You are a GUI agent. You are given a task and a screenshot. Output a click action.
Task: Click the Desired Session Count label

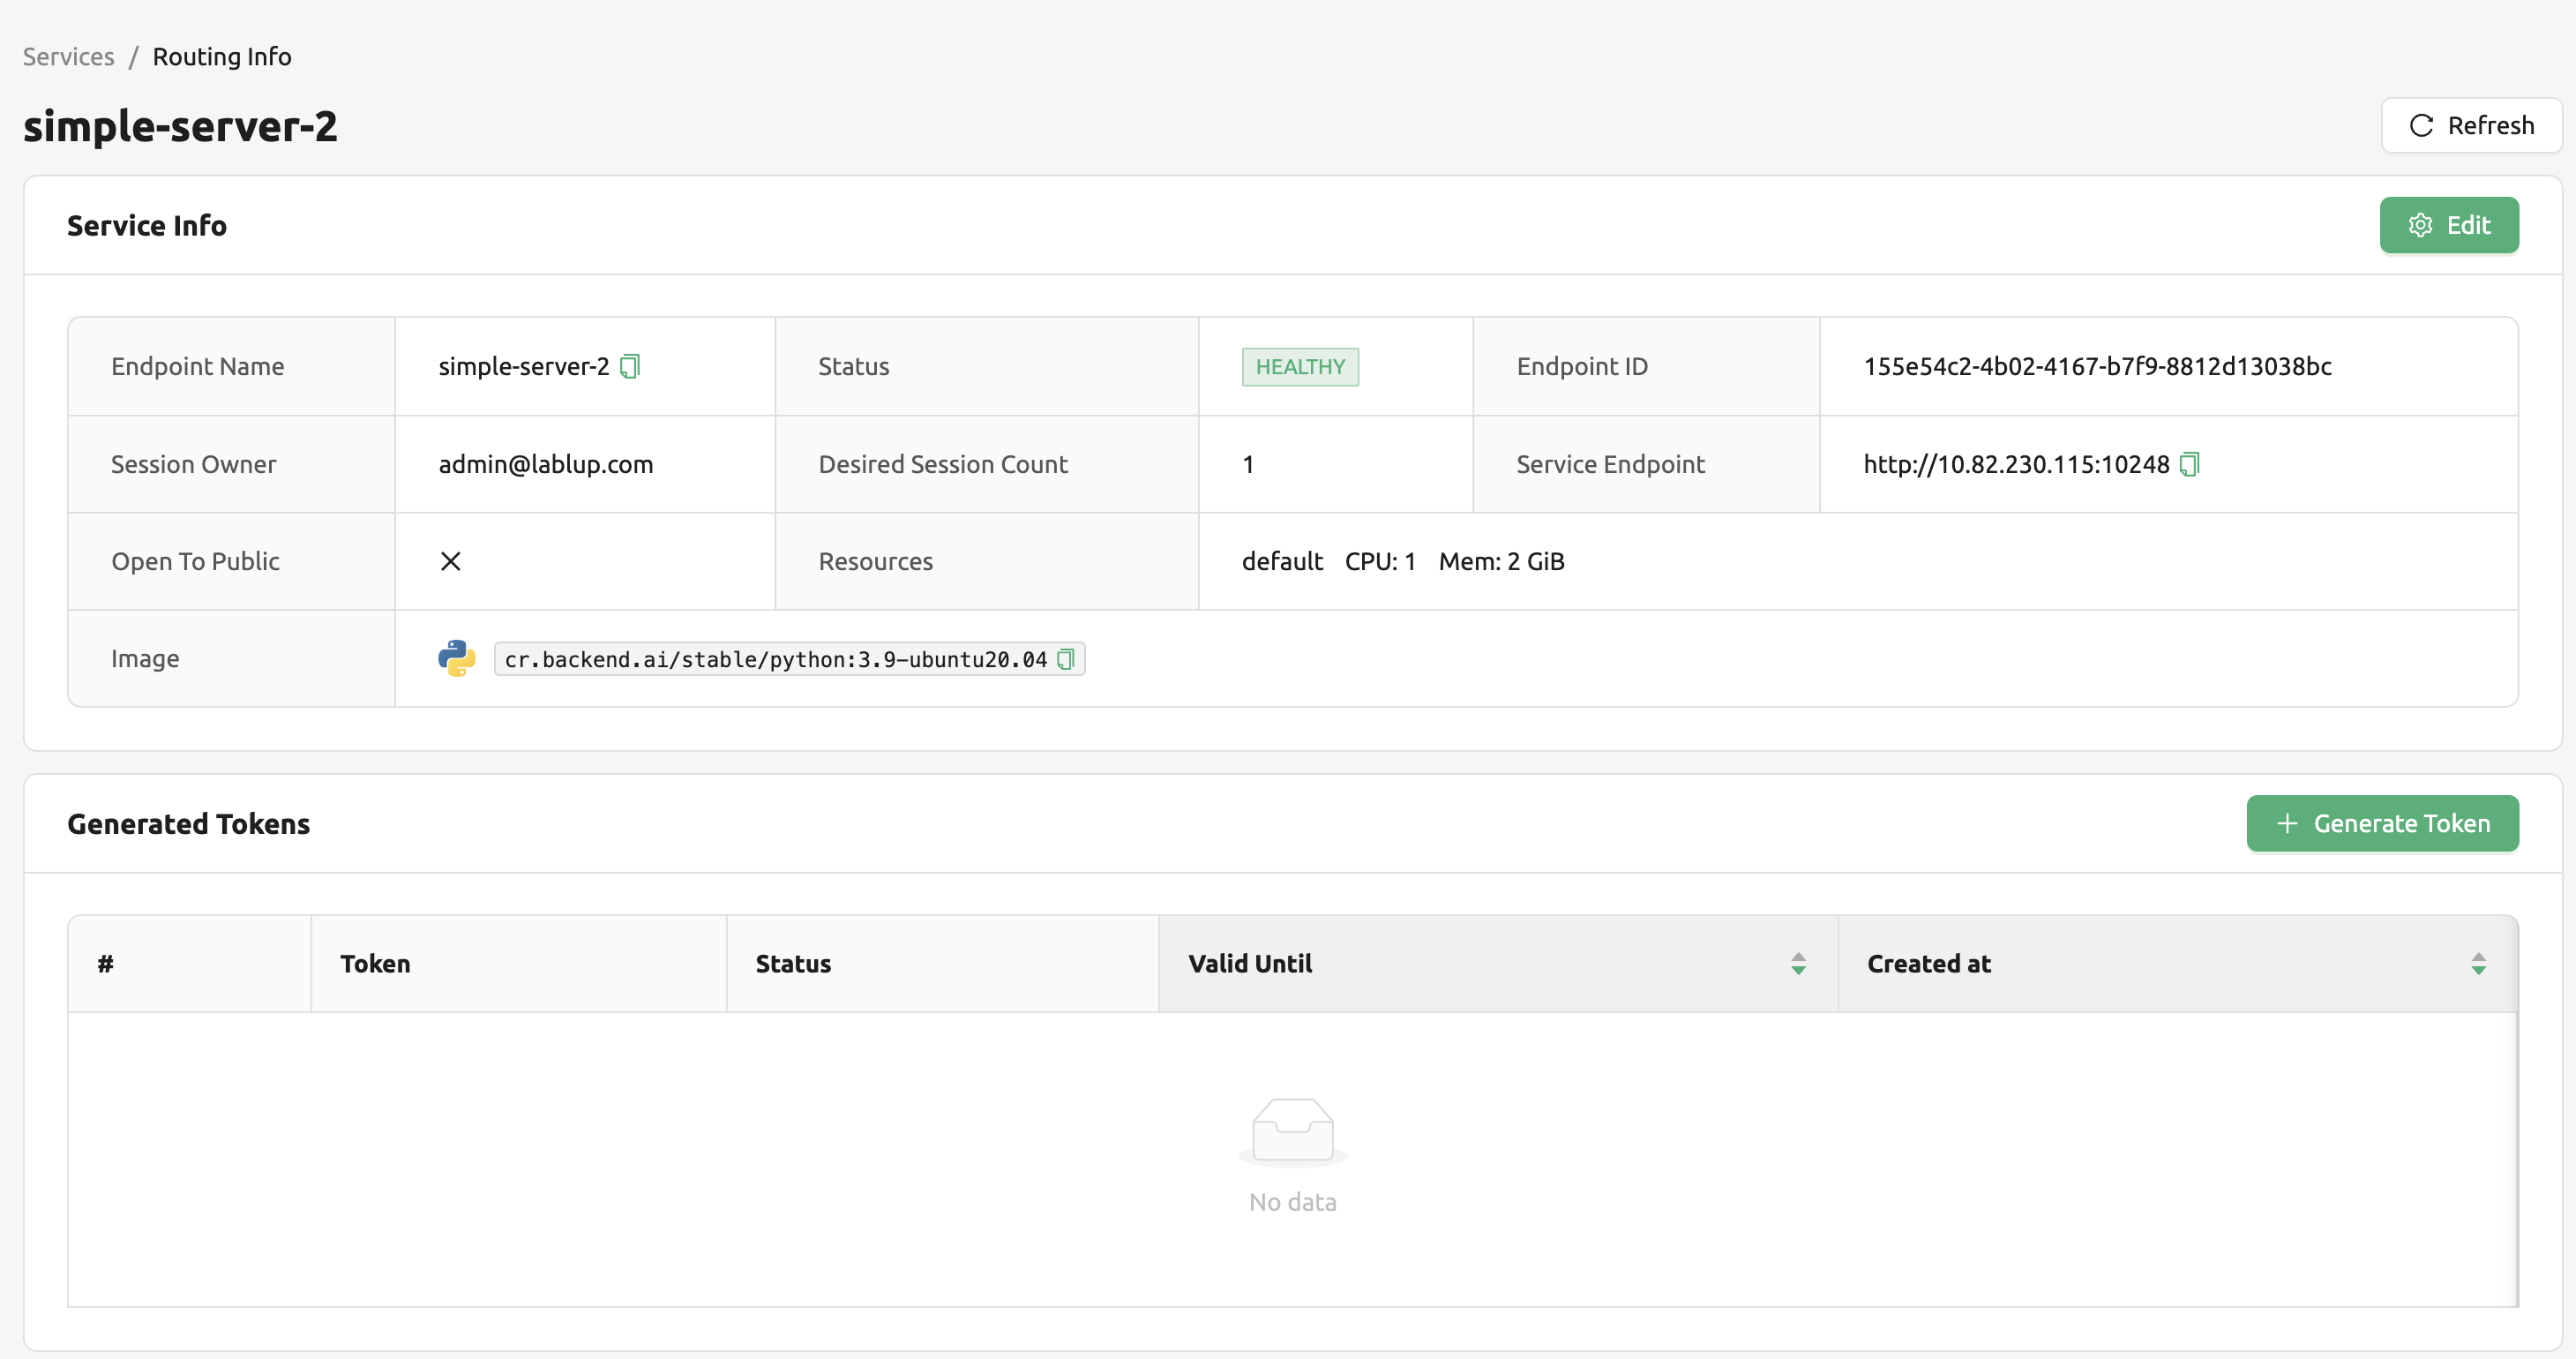click(943, 465)
